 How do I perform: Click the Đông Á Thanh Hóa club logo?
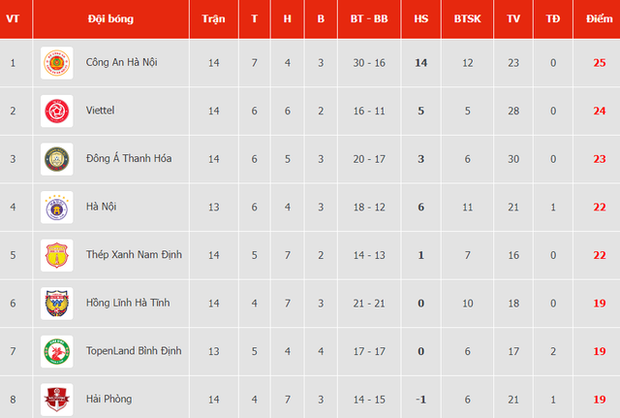coord(56,159)
